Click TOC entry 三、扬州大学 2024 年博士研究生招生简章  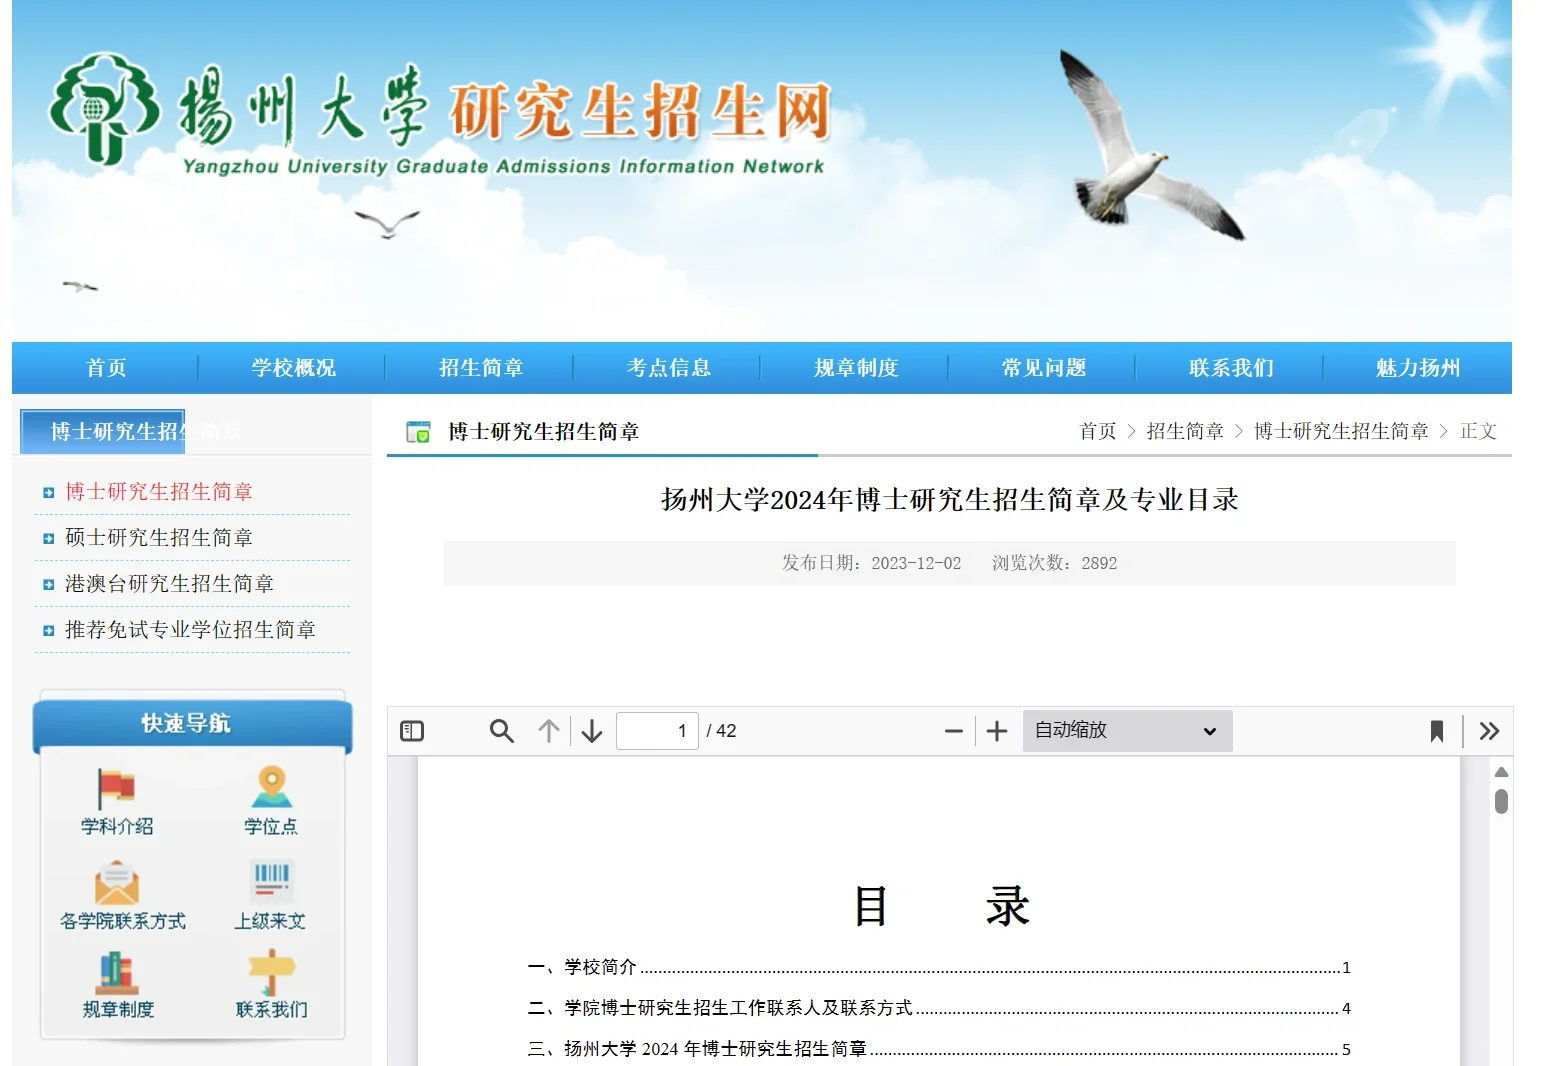(939, 1049)
